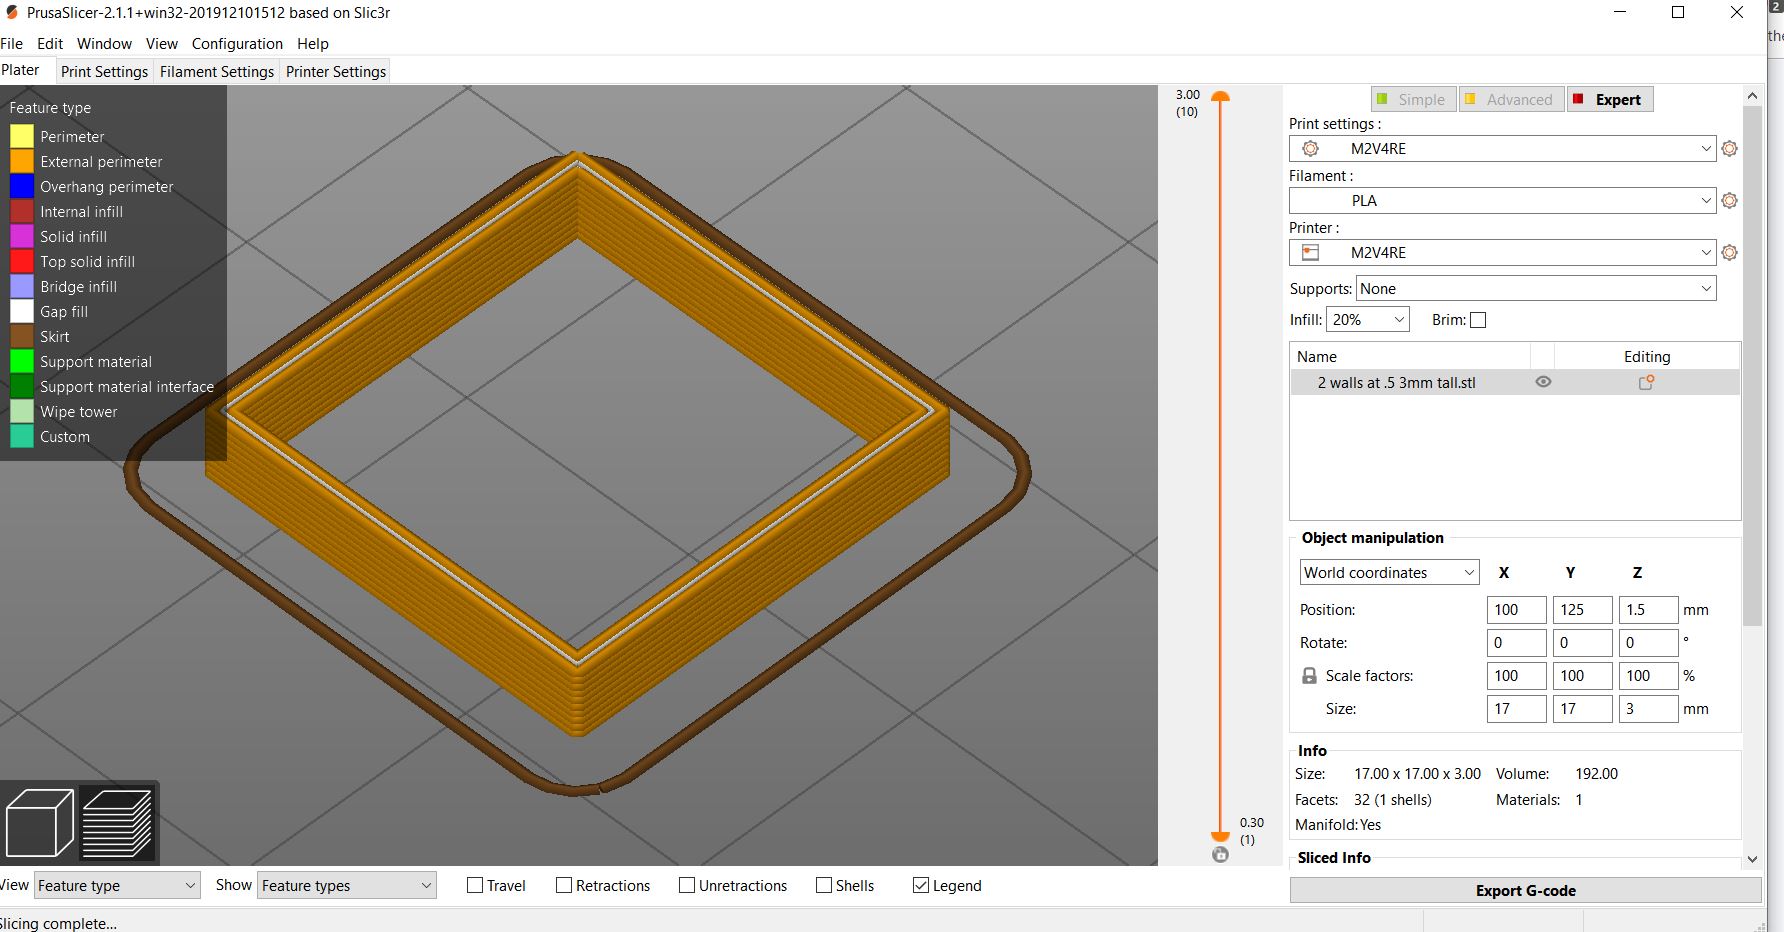Click the Filament settings gear icon beside PLA
Screen dimensions: 1784x932
coord(1729,201)
